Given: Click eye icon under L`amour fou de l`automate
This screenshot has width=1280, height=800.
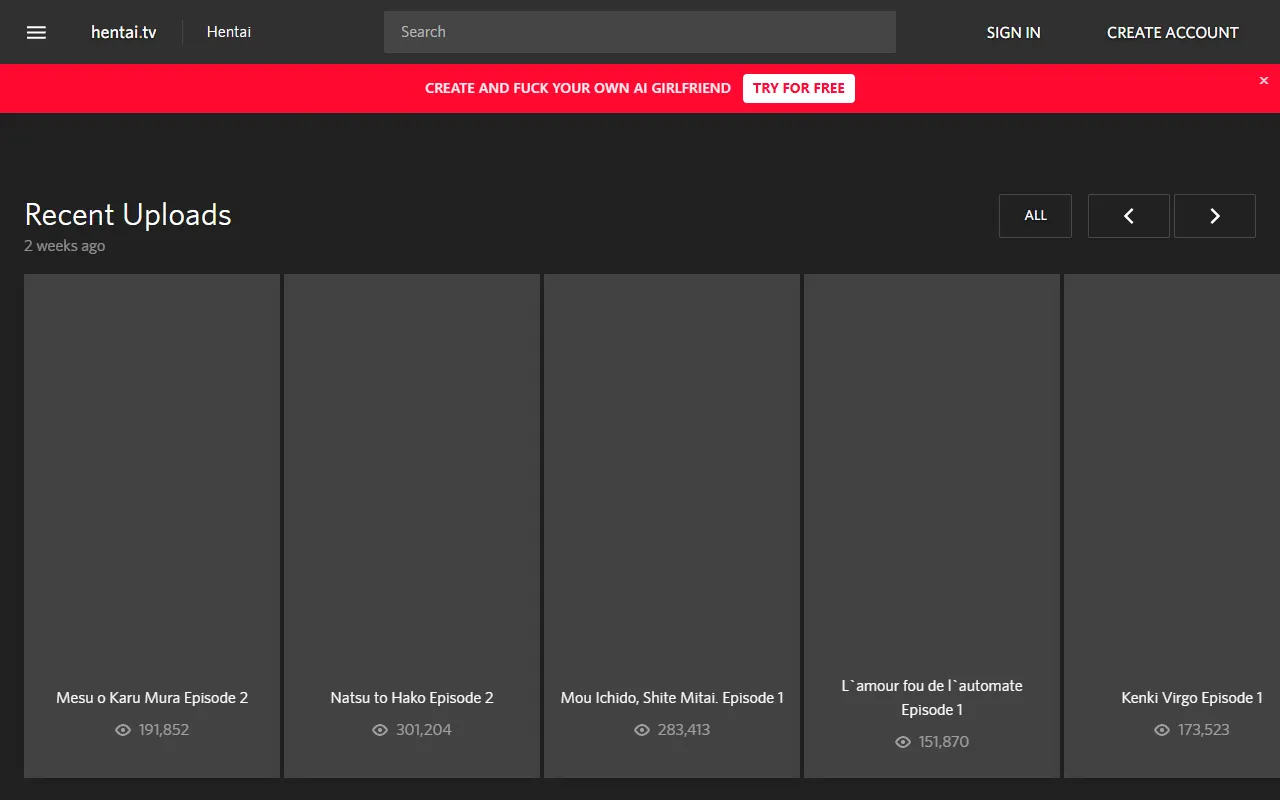Looking at the screenshot, I should pyautogui.click(x=903, y=742).
